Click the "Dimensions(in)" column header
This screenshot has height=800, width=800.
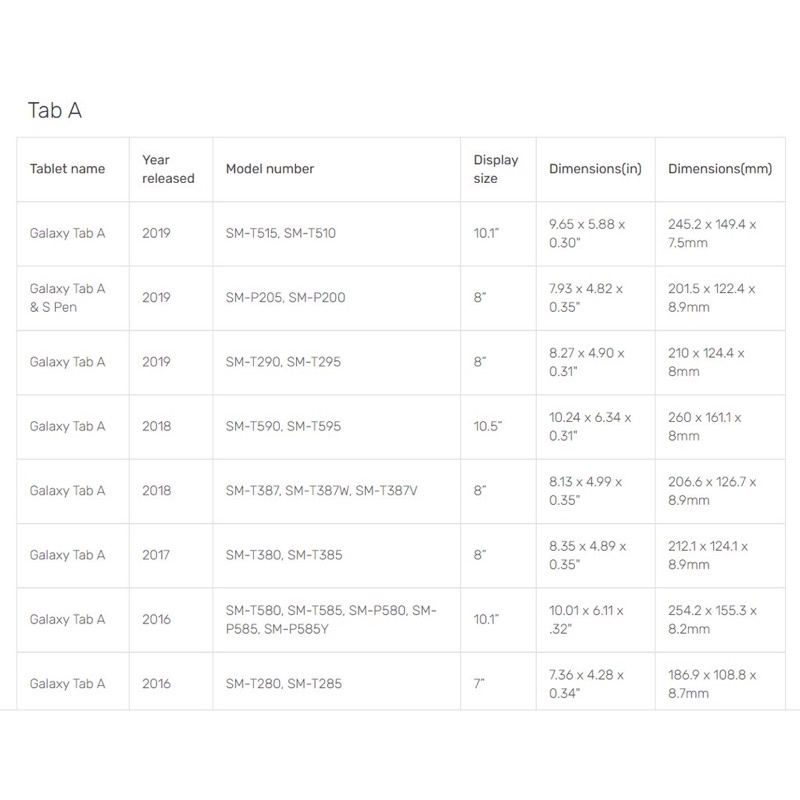pyautogui.click(x=595, y=169)
